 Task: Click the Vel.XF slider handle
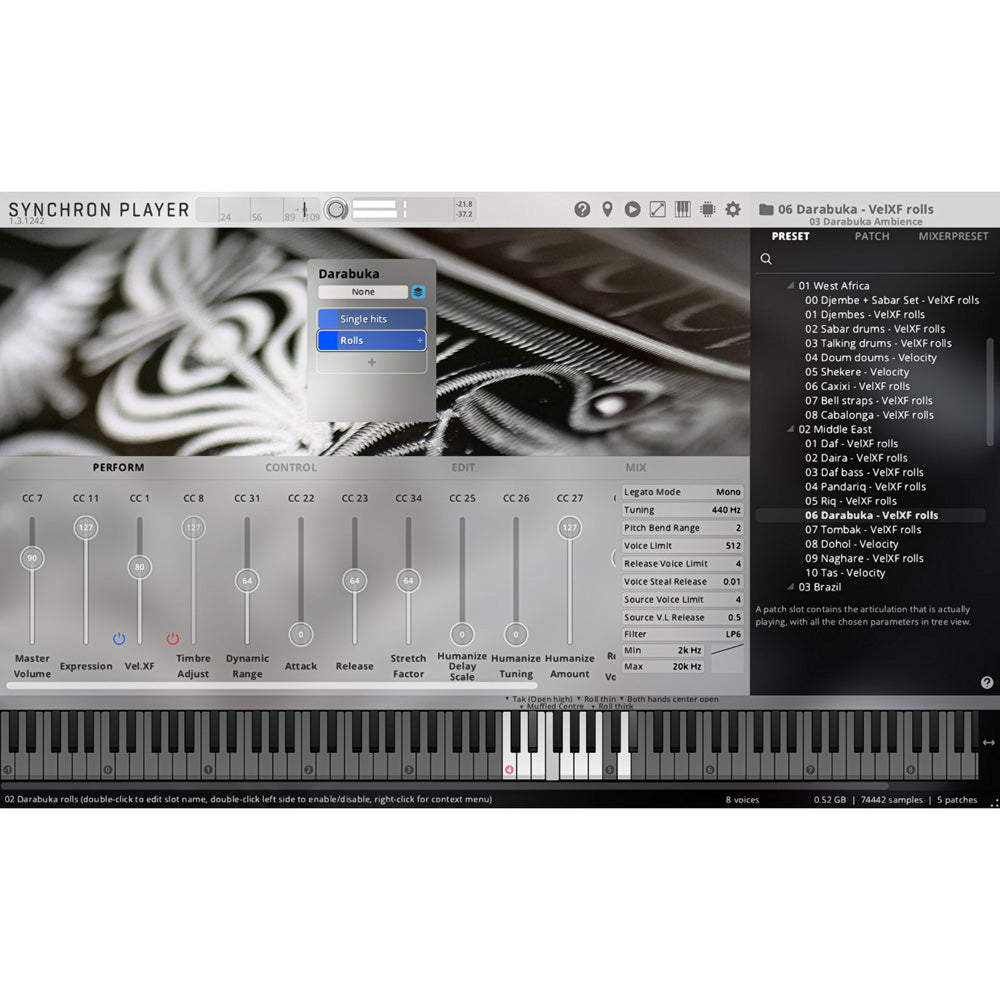[140, 567]
